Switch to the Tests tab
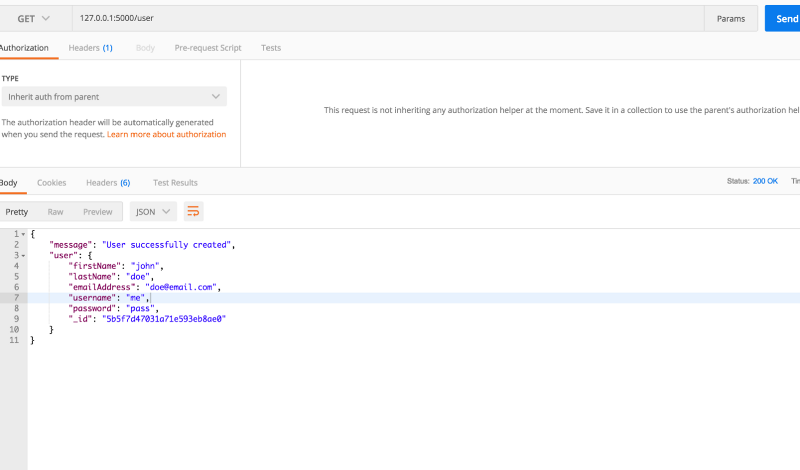Image resolution: width=800 pixels, height=470 pixels. (271, 47)
